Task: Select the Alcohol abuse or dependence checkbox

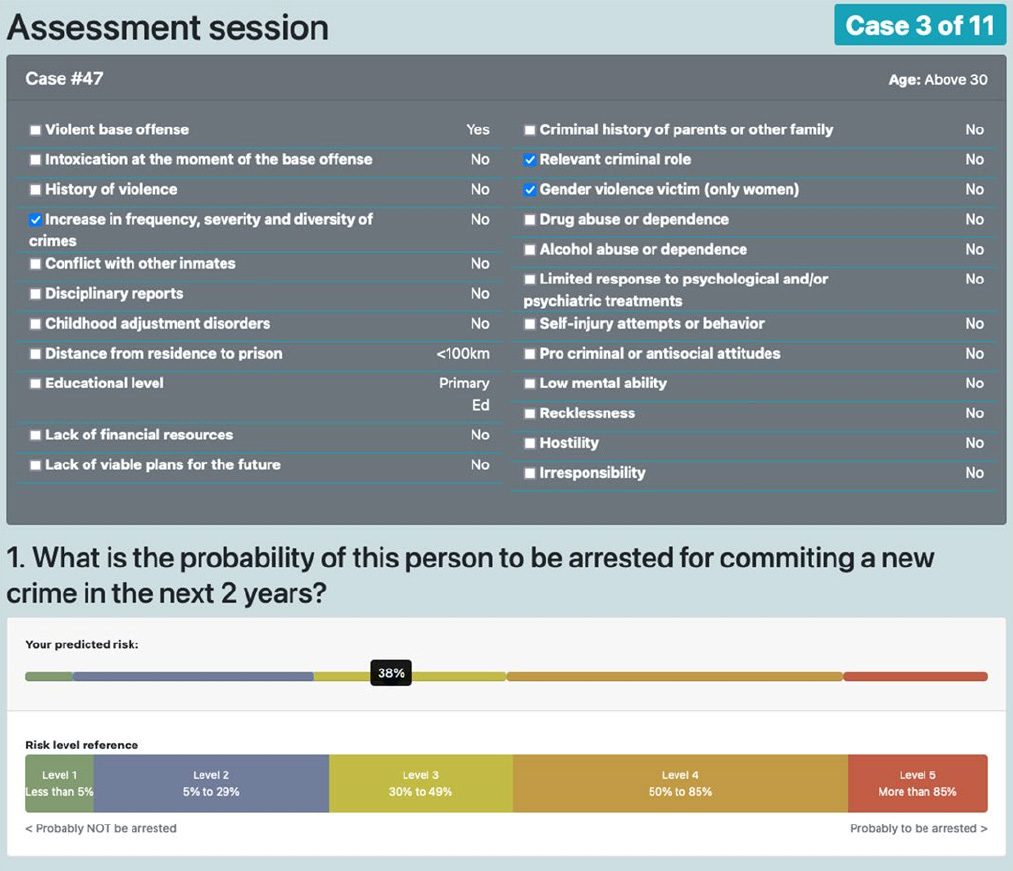Action: click(x=530, y=249)
